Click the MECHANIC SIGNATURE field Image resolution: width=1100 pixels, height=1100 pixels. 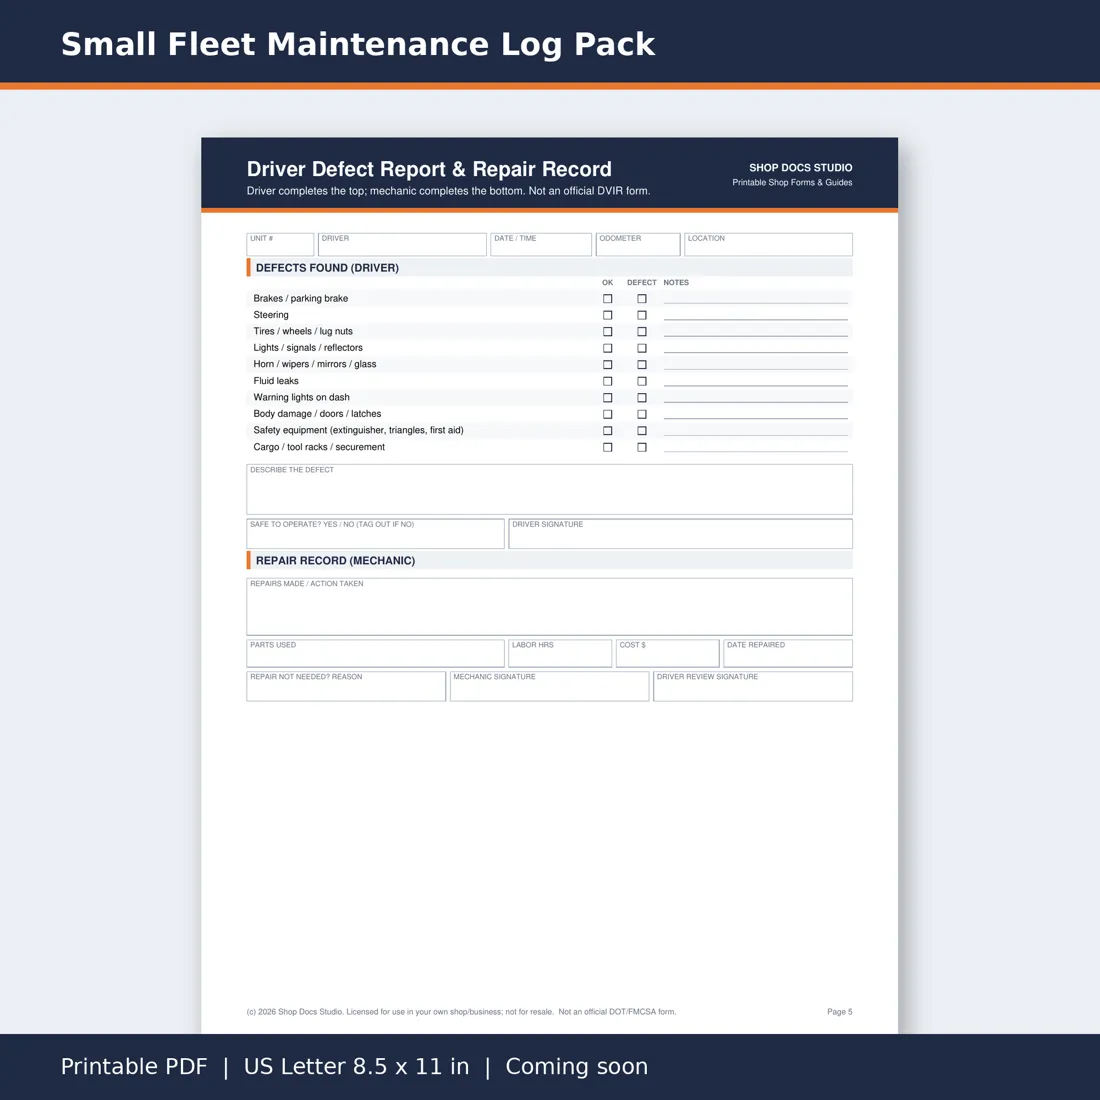tap(549, 686)
